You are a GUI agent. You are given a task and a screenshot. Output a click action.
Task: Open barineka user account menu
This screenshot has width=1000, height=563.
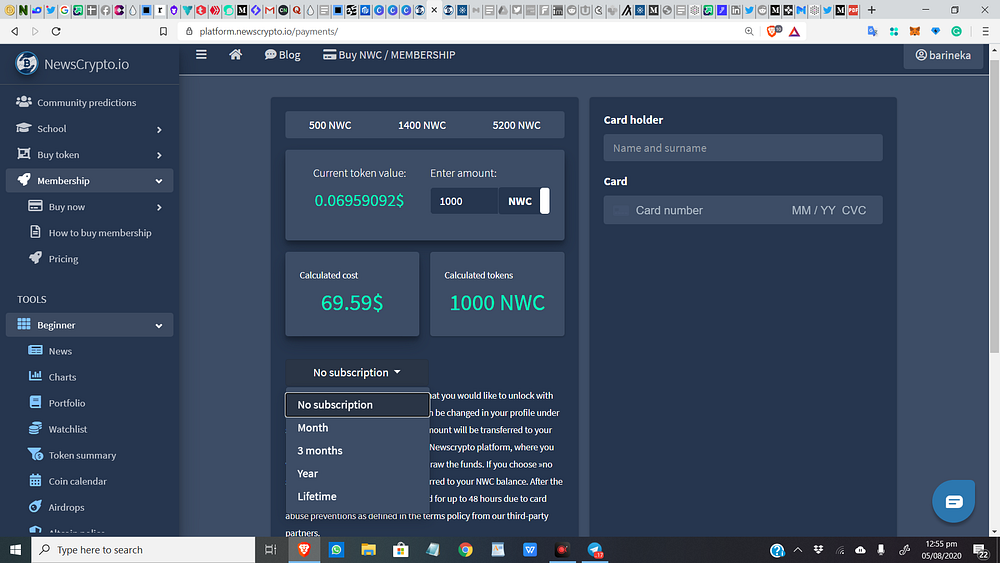pyautogui.click(x=943, y=55)
